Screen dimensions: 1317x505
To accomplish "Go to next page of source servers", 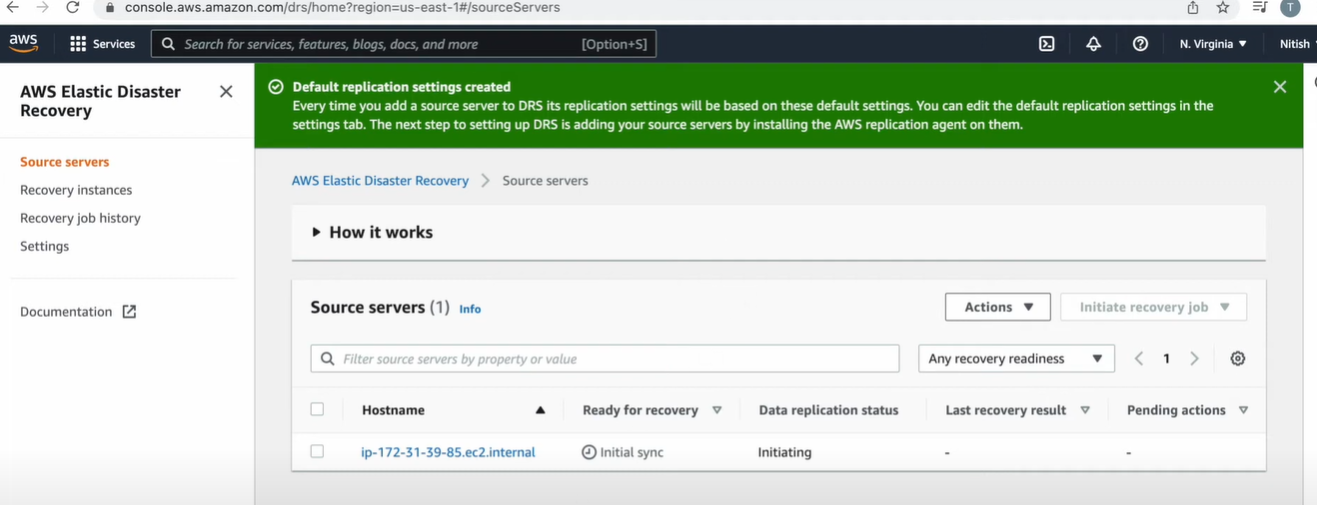I will [x=1194, y=359].
